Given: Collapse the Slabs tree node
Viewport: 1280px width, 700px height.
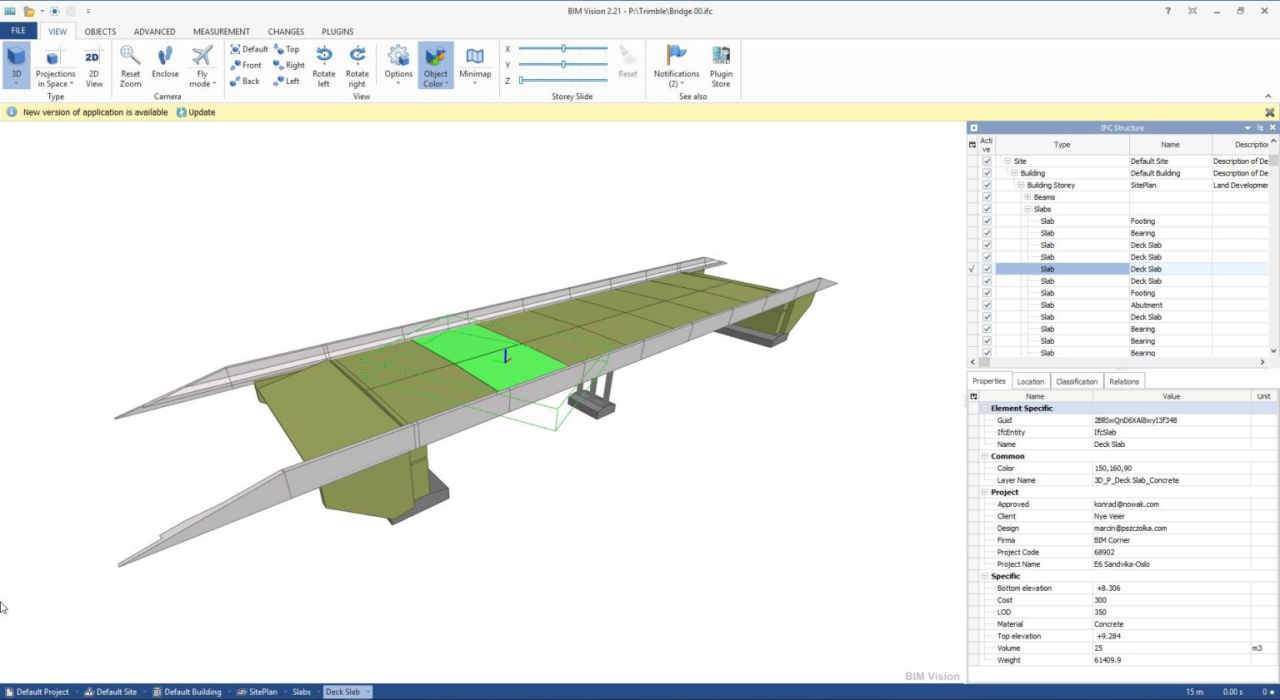Looking at the screenshot, I should point(1027,209).
